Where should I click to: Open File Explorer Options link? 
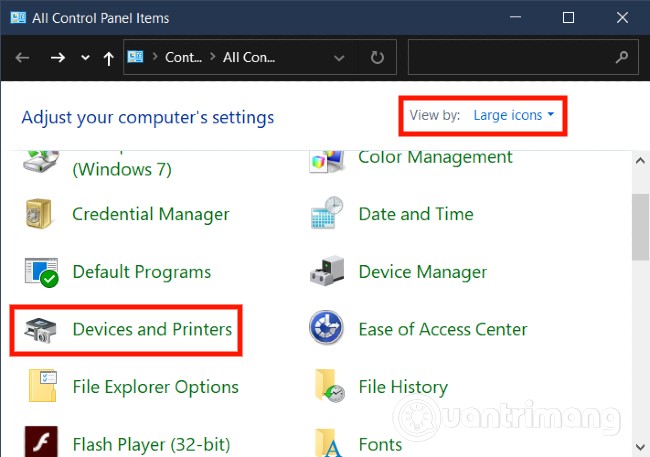click(x=155, y=387)
